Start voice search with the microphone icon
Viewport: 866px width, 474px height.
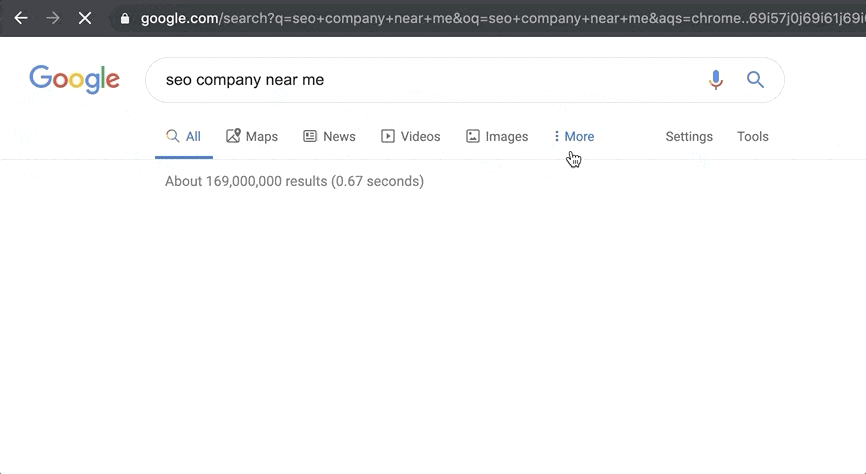[715, 80]
